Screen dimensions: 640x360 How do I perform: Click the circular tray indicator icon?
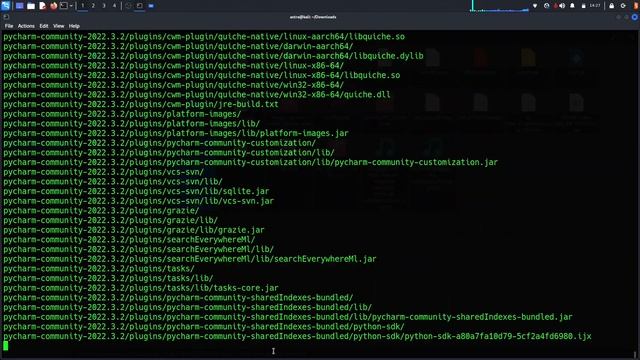click(x=547, y=6)
